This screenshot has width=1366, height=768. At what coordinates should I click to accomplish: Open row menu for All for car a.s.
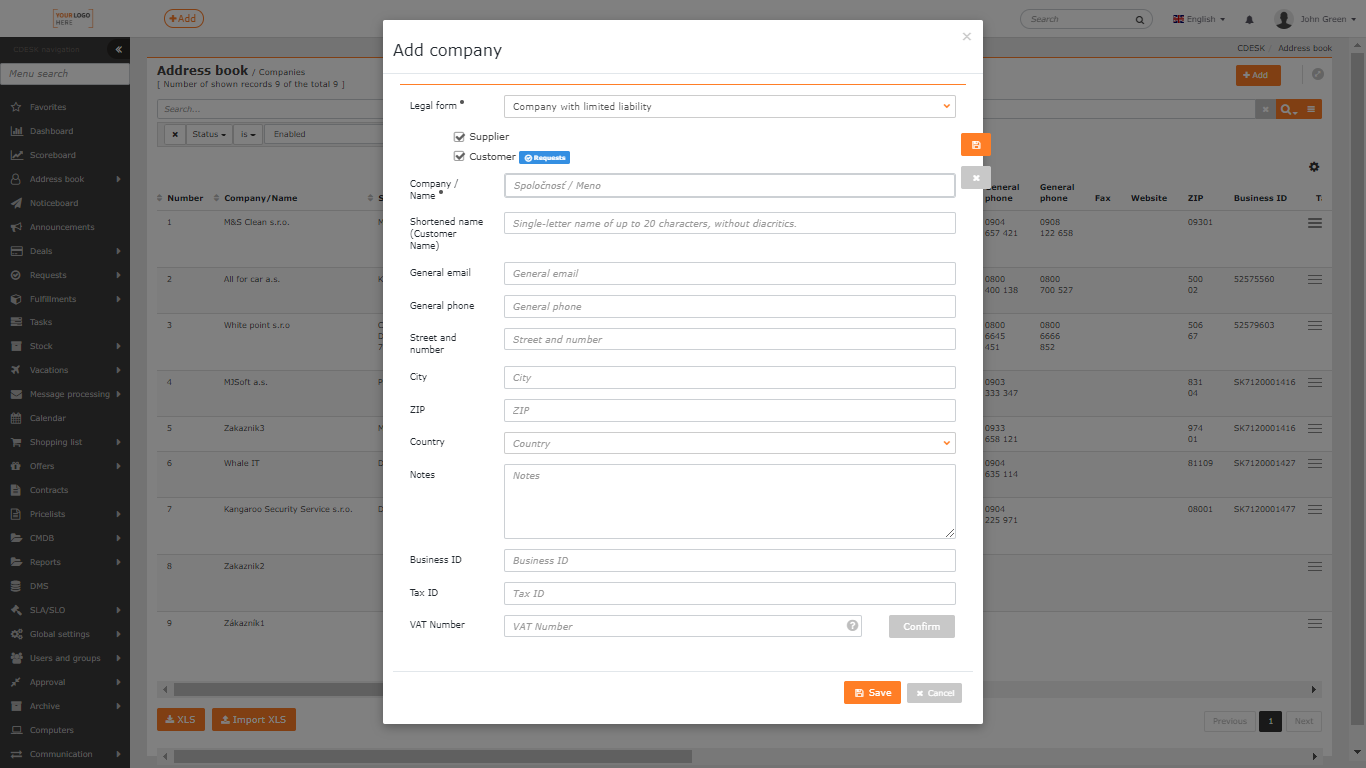pyautogui.click(x=1315, y=280)
